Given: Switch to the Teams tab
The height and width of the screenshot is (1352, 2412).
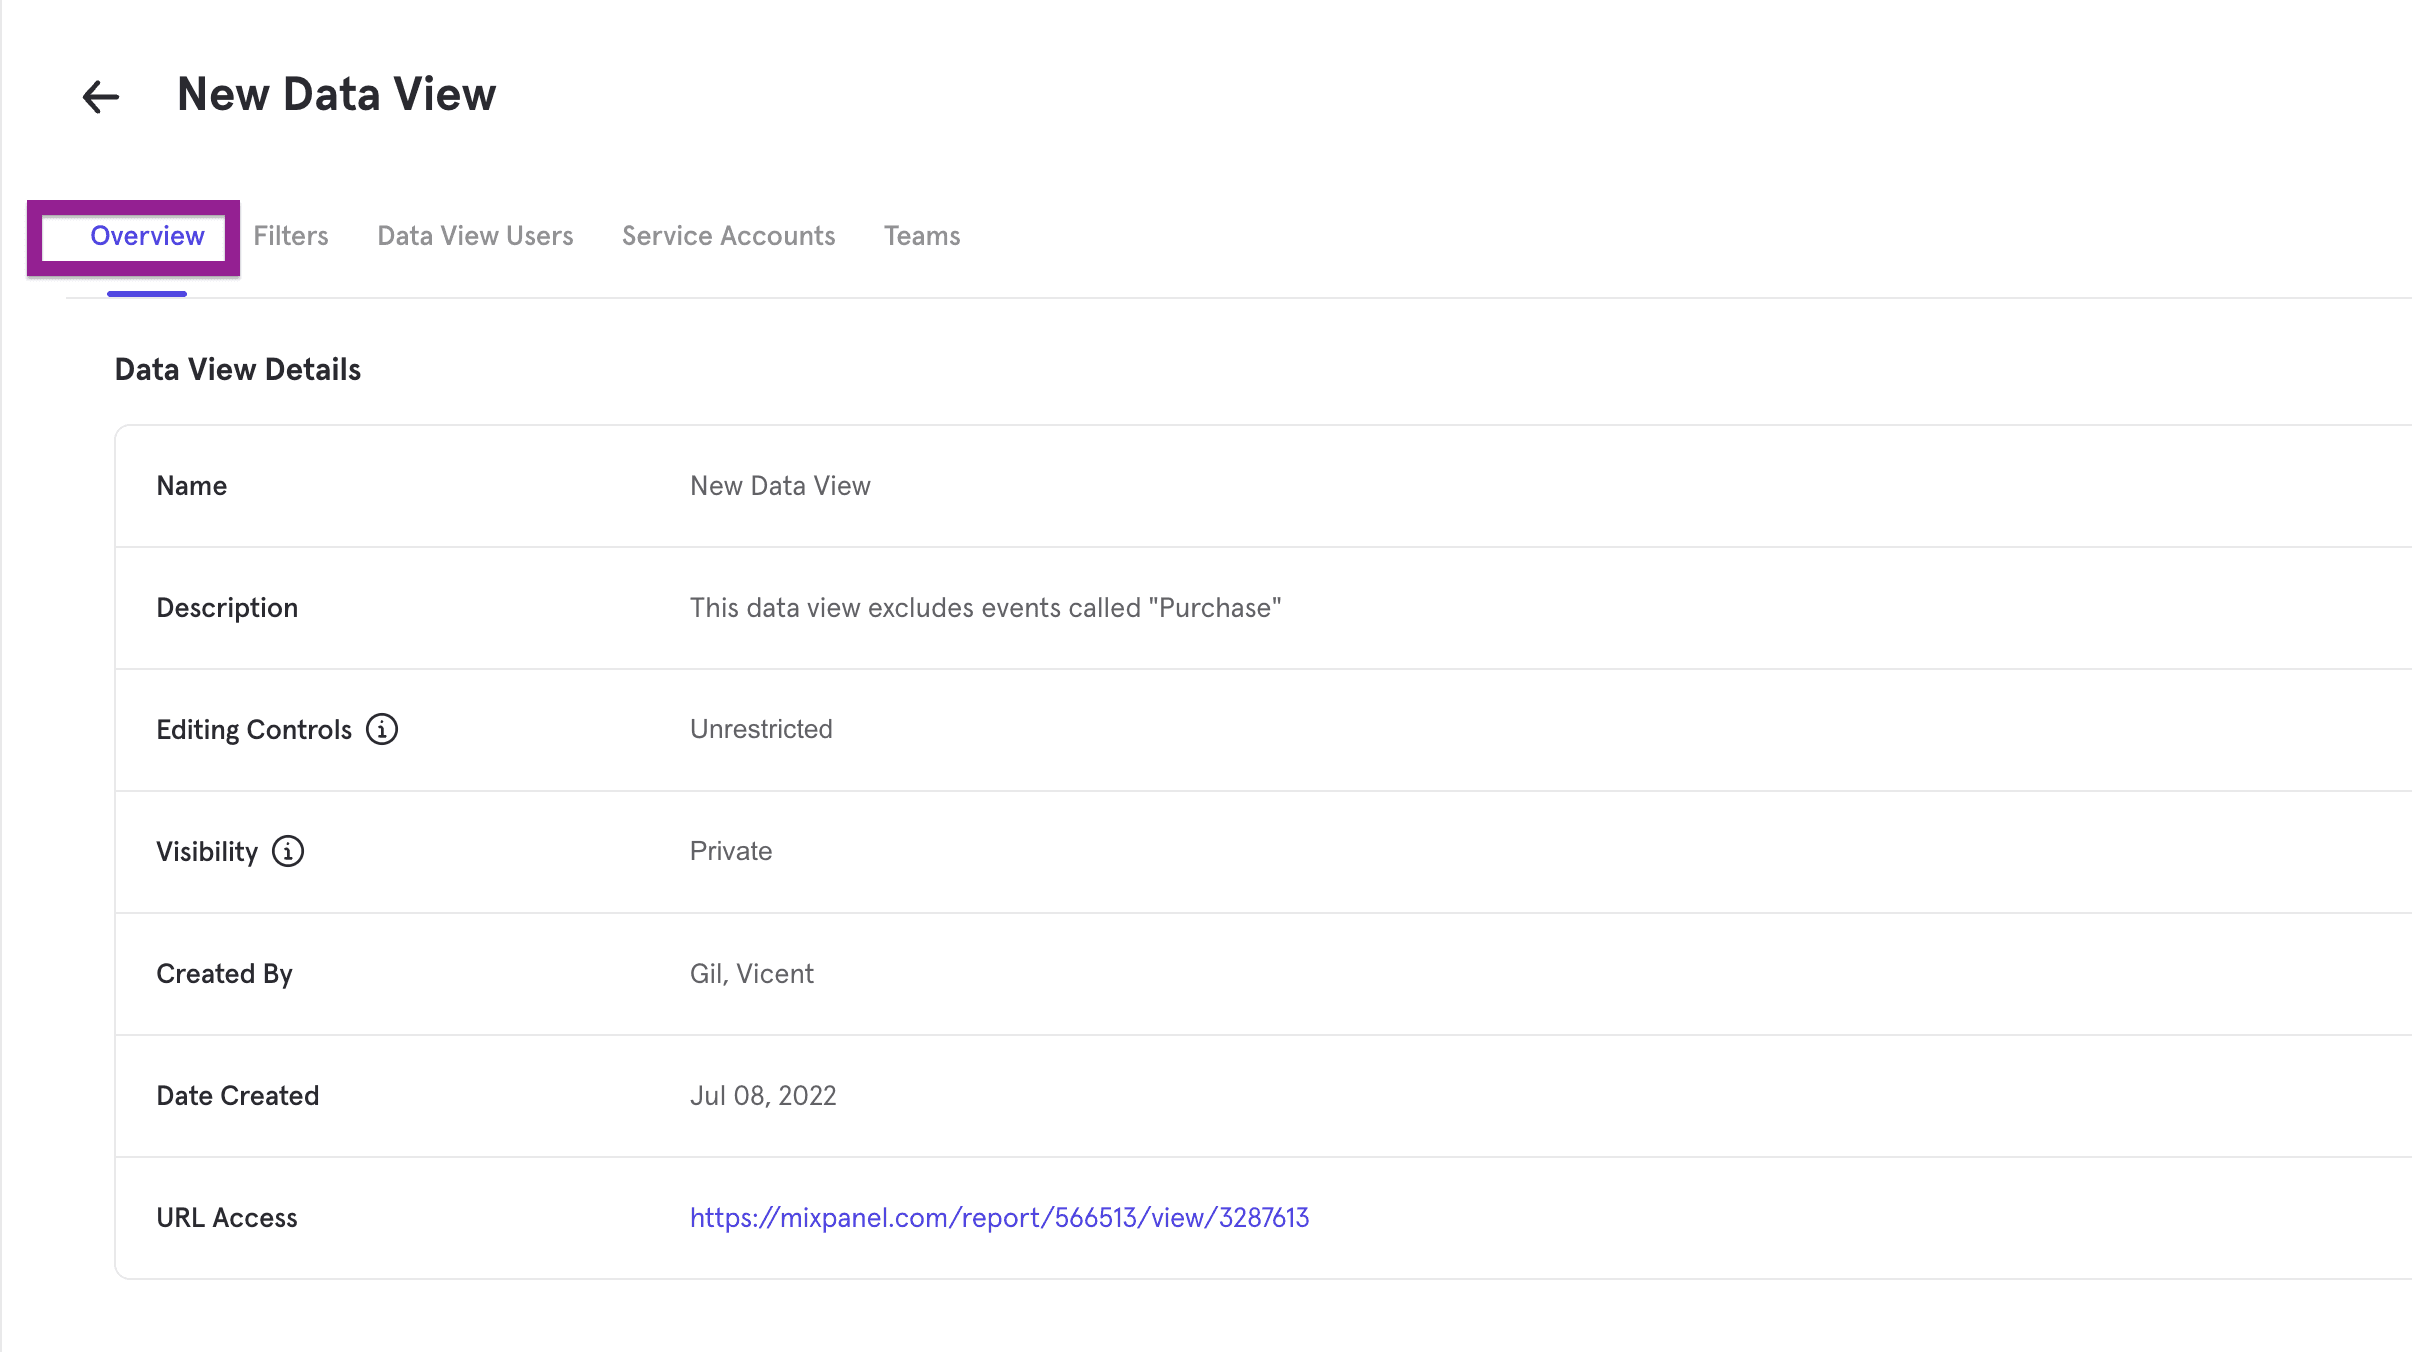Looking at the screenshot, I should [x=920, y=236].
